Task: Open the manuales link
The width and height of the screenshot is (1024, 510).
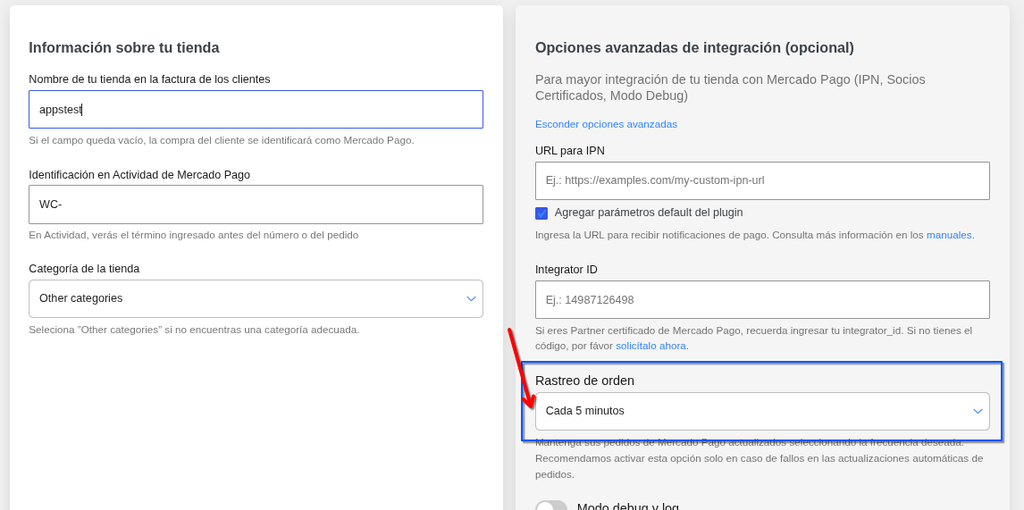Action: [949, 235]
